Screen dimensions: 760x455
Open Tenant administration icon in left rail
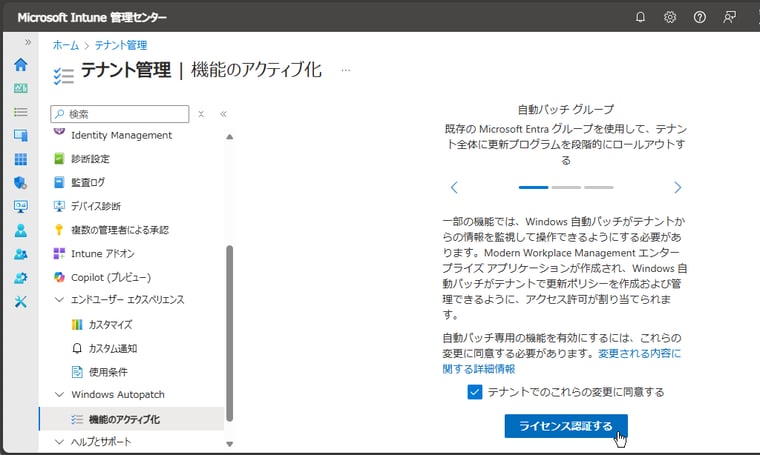[x=20, y=278]
